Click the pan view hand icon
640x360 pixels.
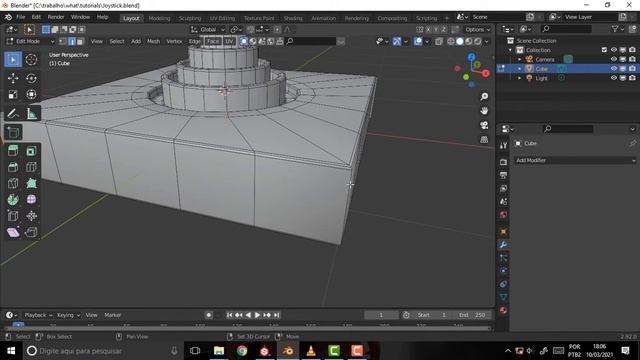click(484, 111)
